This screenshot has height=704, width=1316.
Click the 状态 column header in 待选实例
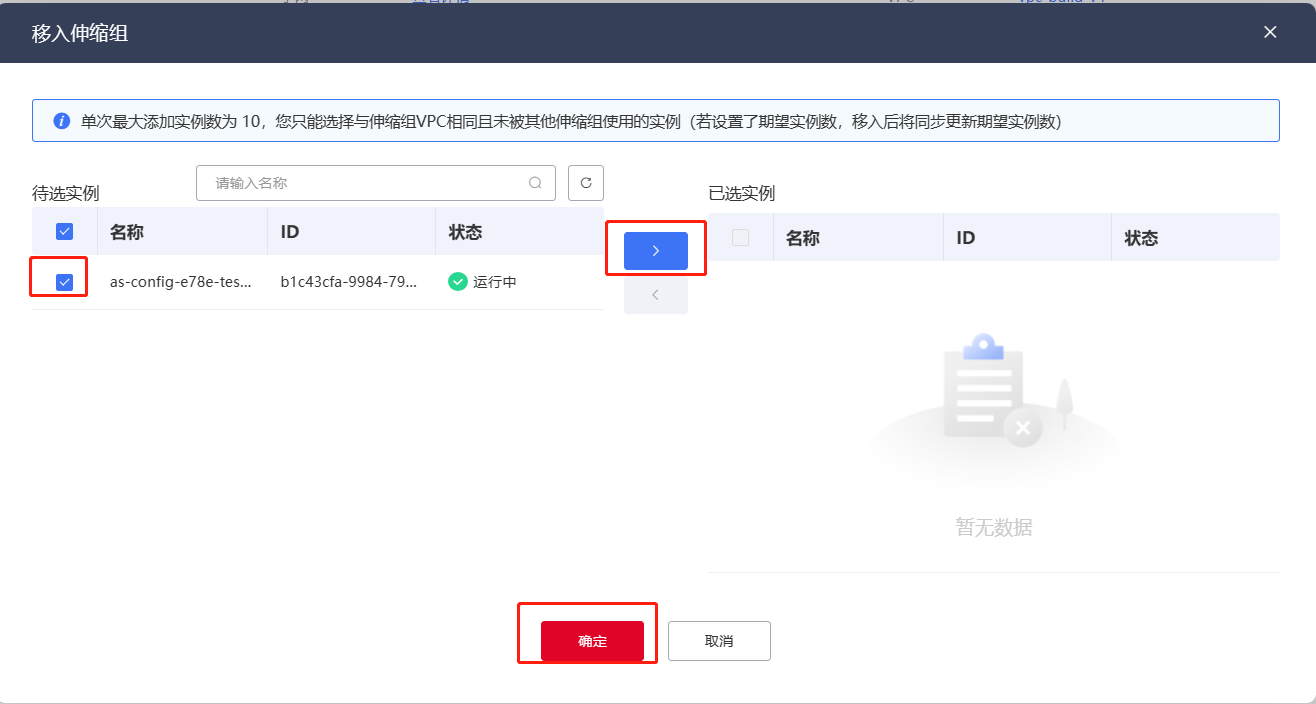pos(465,231)
